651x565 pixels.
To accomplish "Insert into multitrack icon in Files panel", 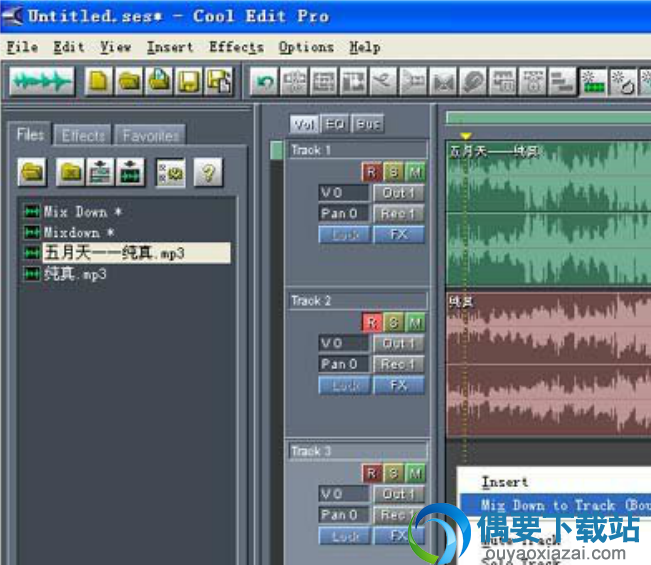I will [x=100, y=172].
